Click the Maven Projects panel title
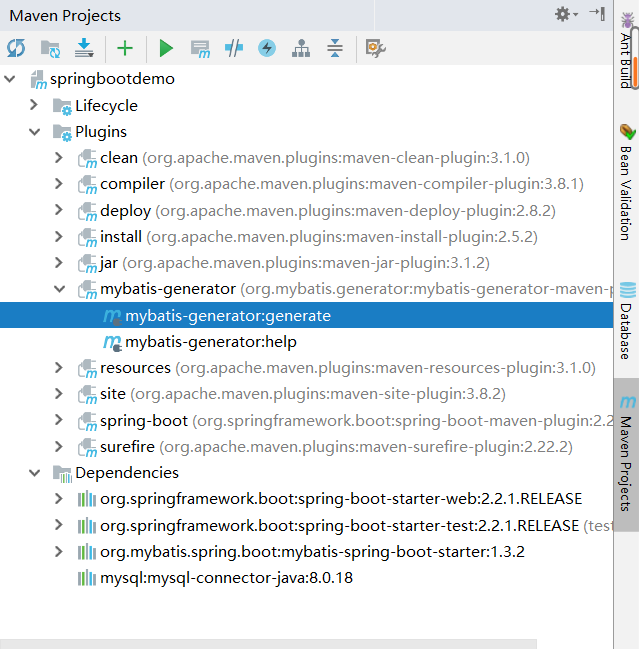Viewport: 639px width, 649px height. coord(65,16)
